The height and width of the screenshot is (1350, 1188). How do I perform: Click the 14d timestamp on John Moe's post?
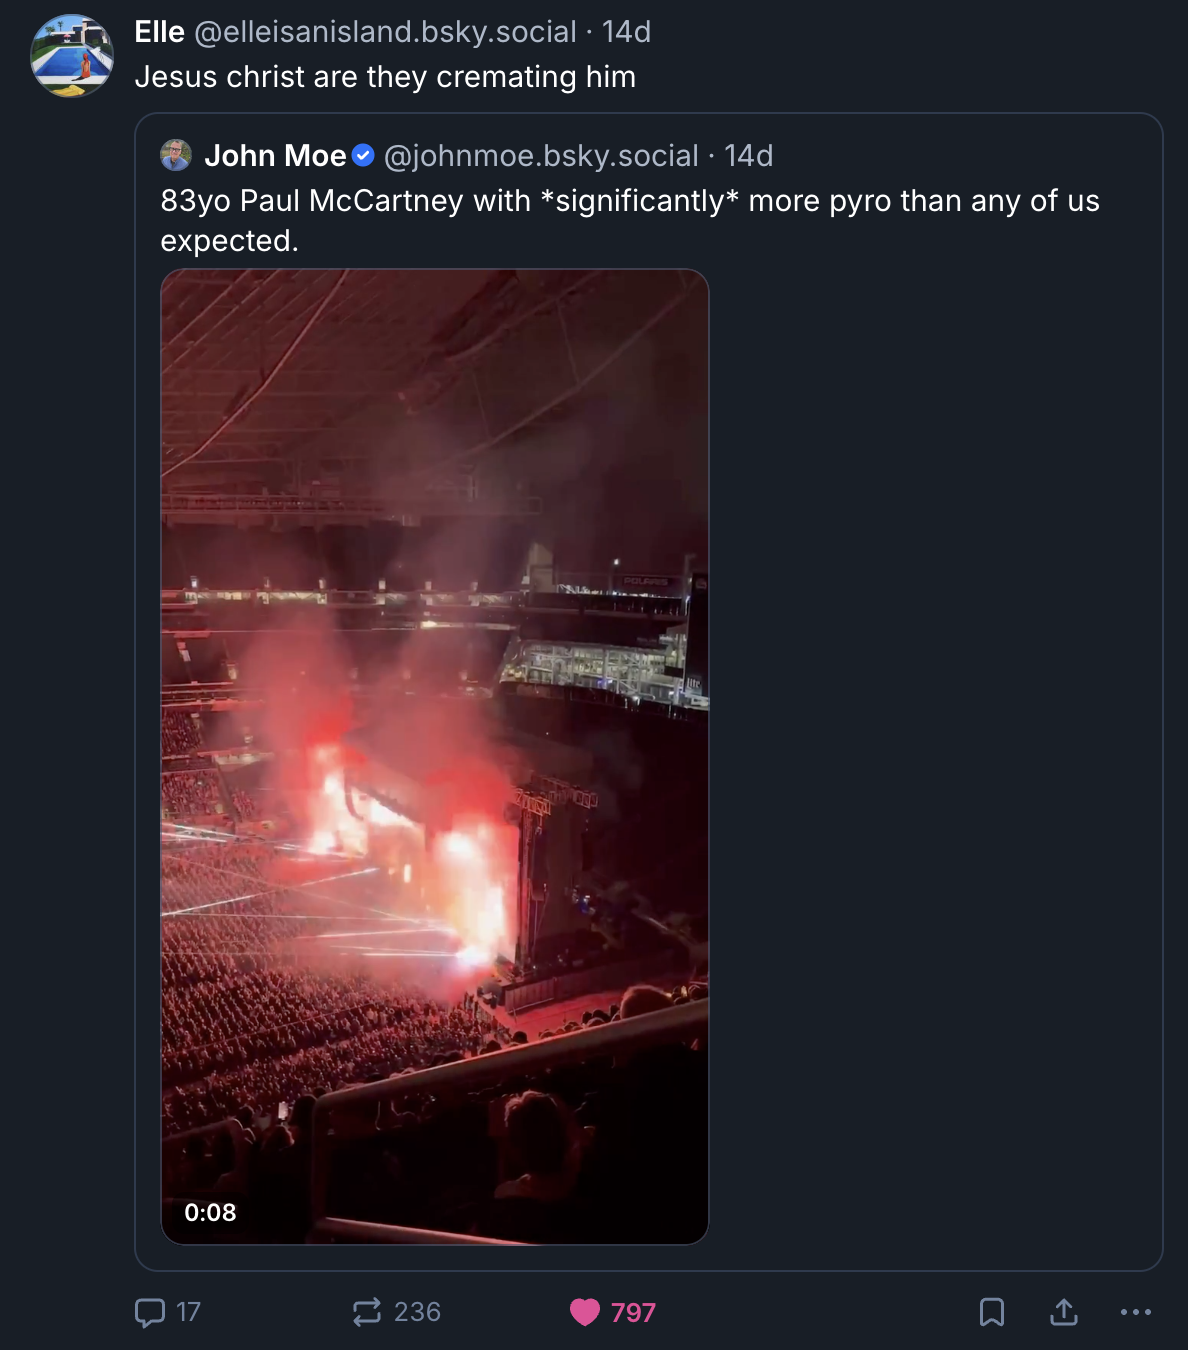point(748,156)
